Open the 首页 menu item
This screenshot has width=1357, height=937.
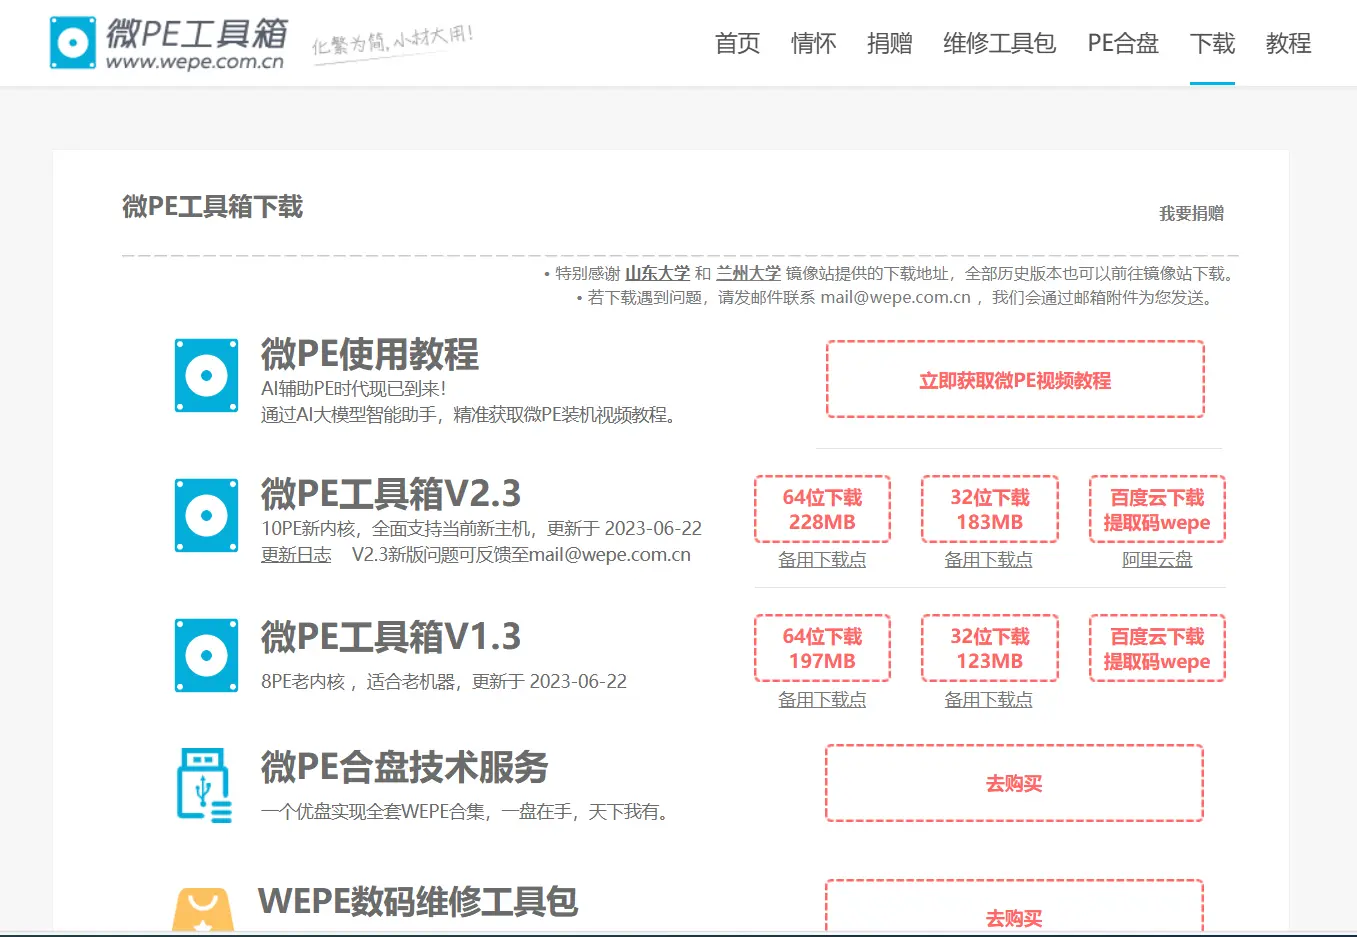tap(738, 44)
